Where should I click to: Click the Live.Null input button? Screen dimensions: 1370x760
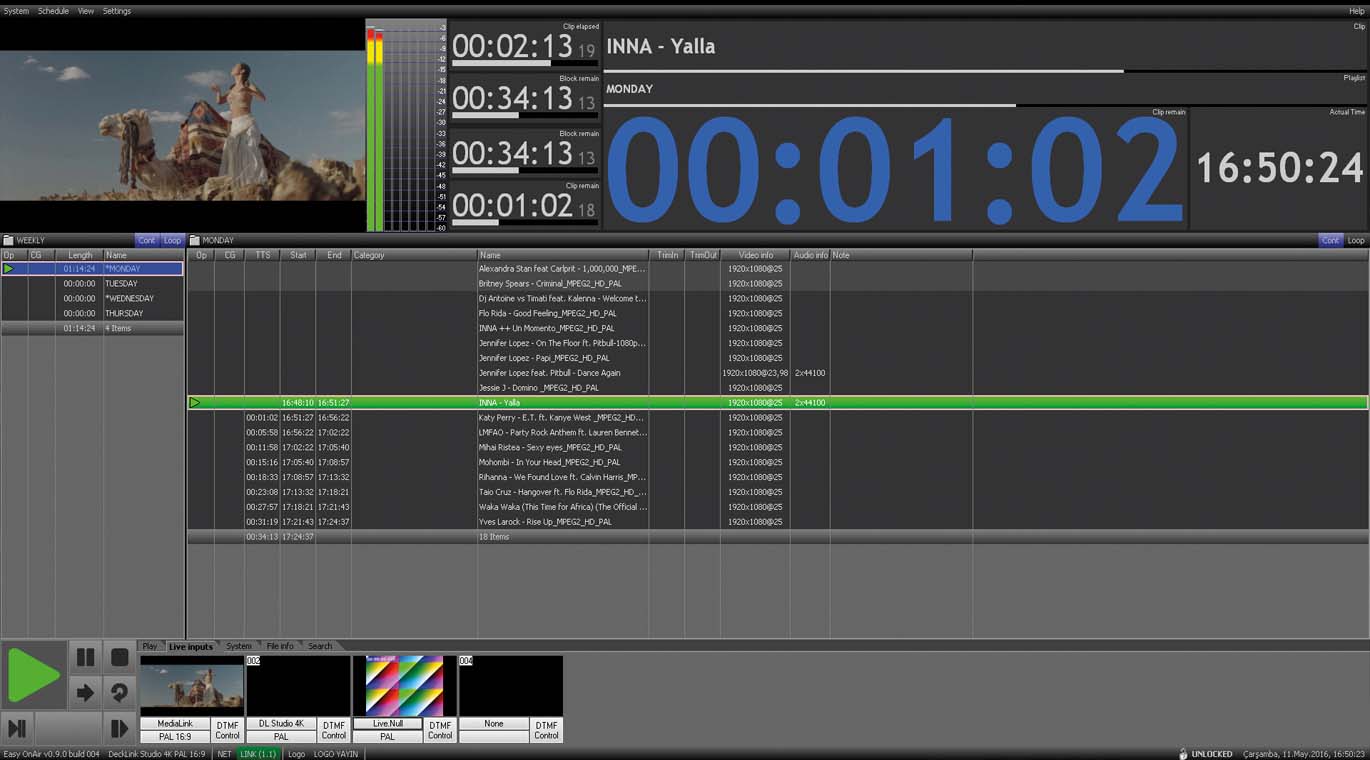coord(387,723)
